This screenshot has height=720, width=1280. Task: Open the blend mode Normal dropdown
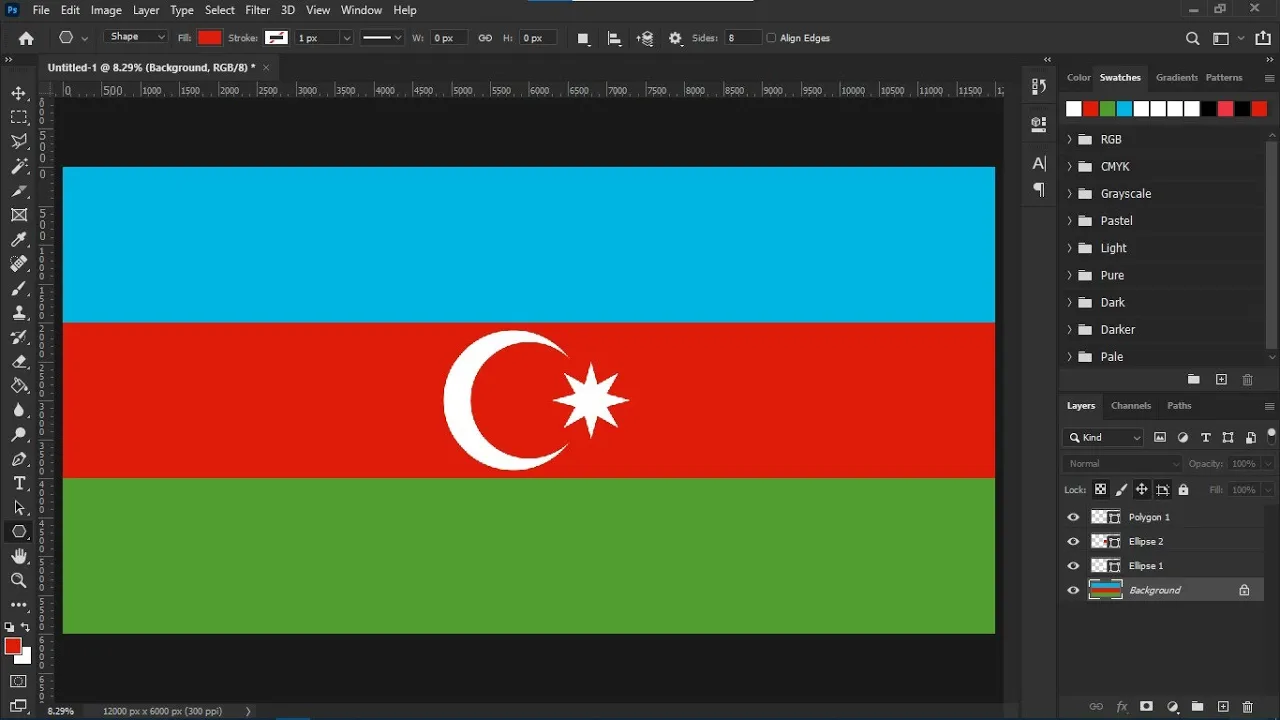point(1122,464)
